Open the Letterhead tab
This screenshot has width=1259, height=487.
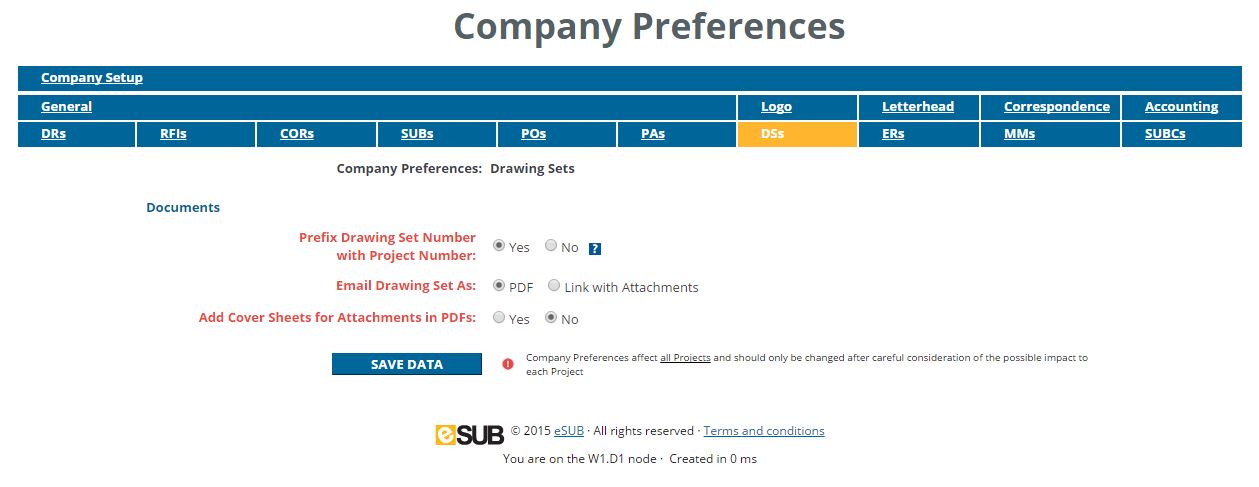point(918,107)
